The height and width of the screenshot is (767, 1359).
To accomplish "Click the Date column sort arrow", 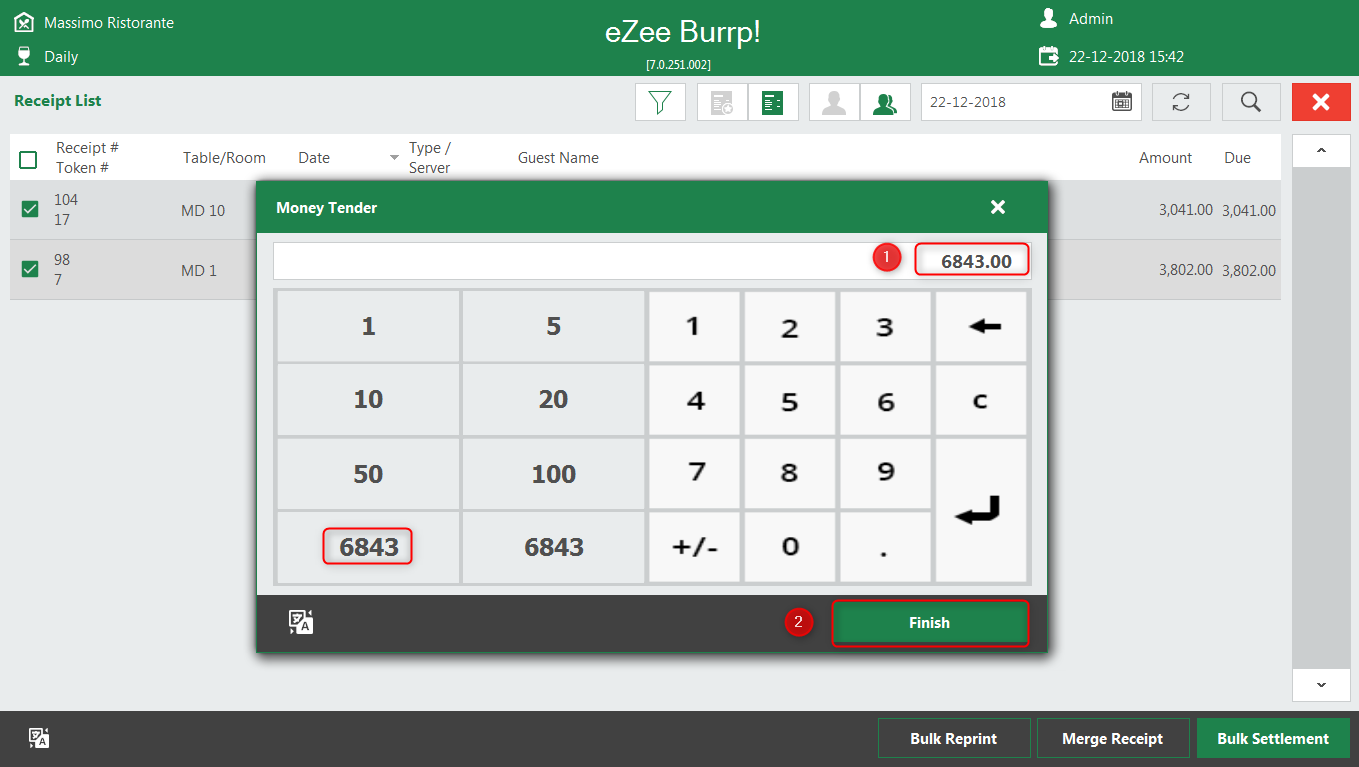I will click(393, 158).
